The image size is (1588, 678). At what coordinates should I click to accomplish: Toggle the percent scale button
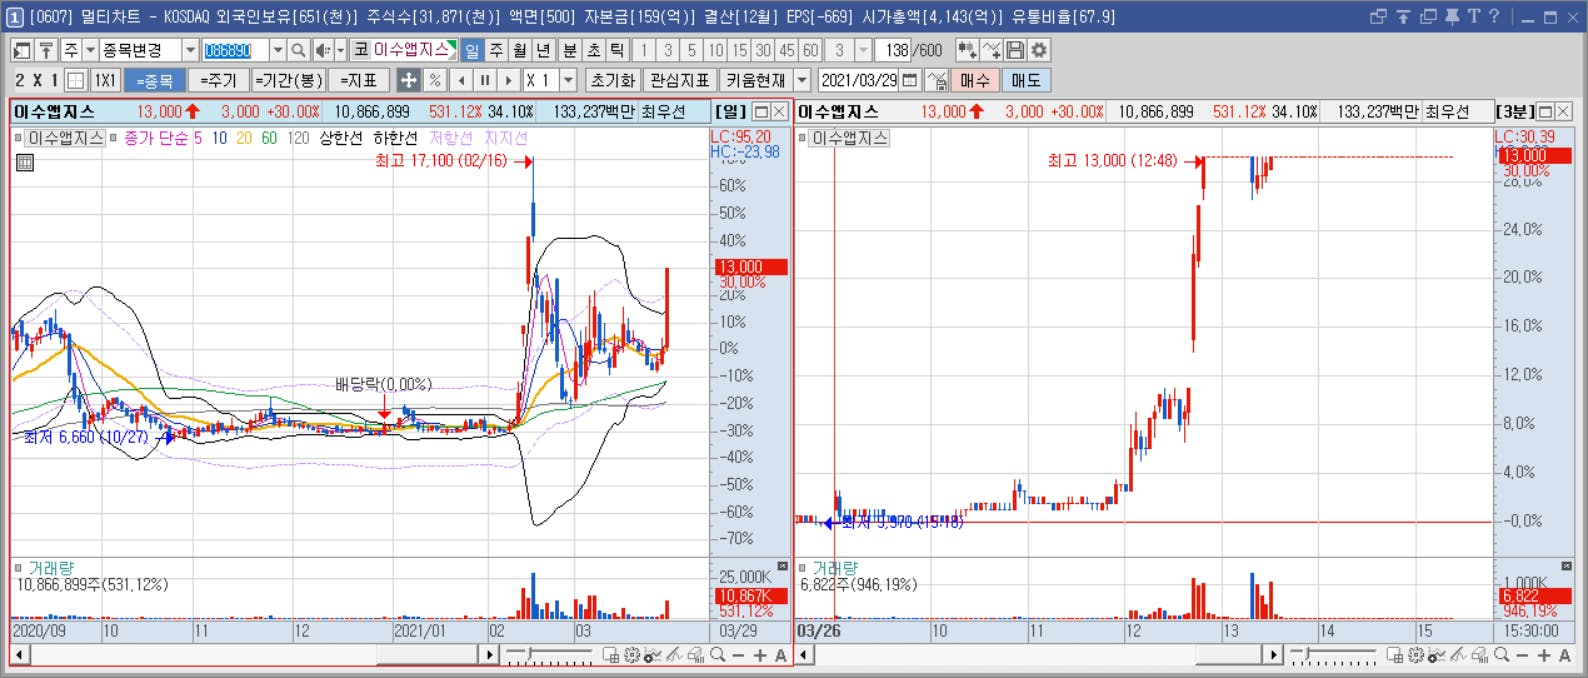pos(435,80)
